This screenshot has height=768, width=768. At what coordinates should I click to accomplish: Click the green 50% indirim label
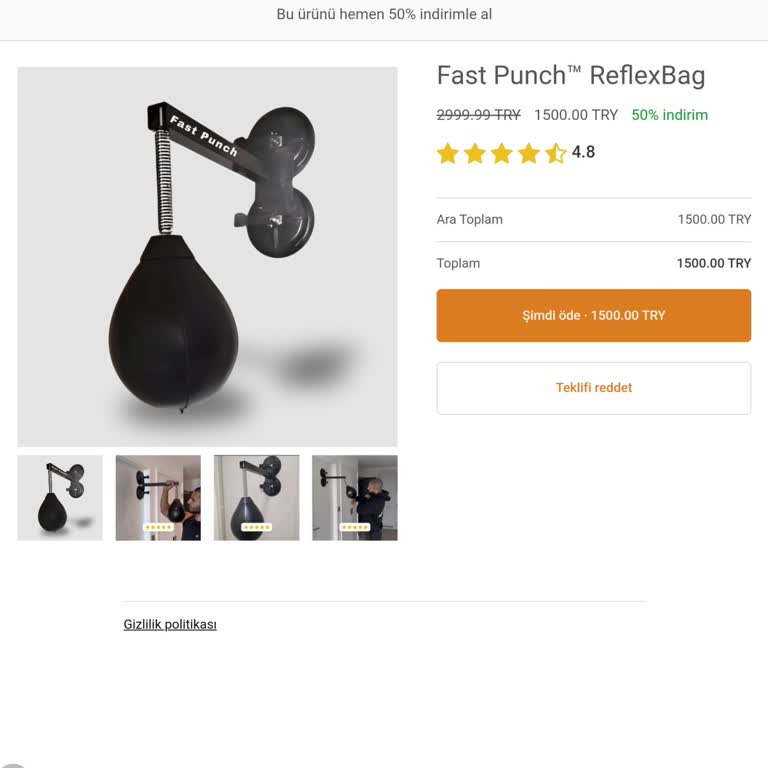(x=669, y=115)
